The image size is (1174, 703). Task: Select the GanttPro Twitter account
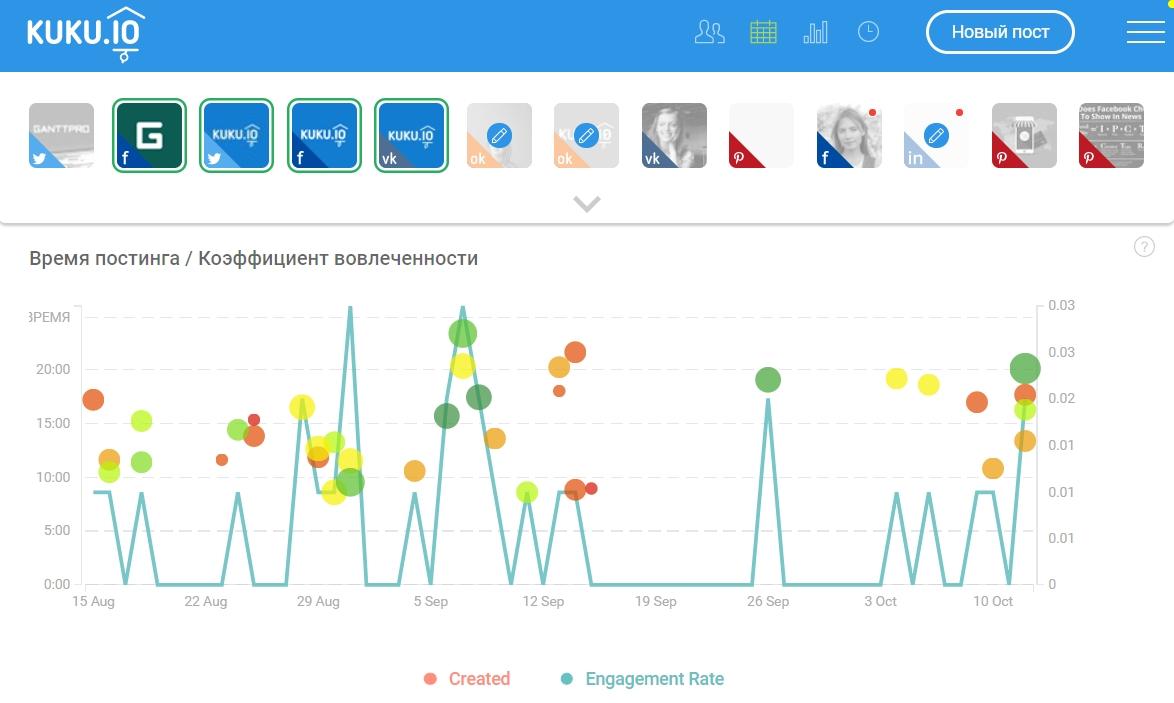tap(61, 136)
